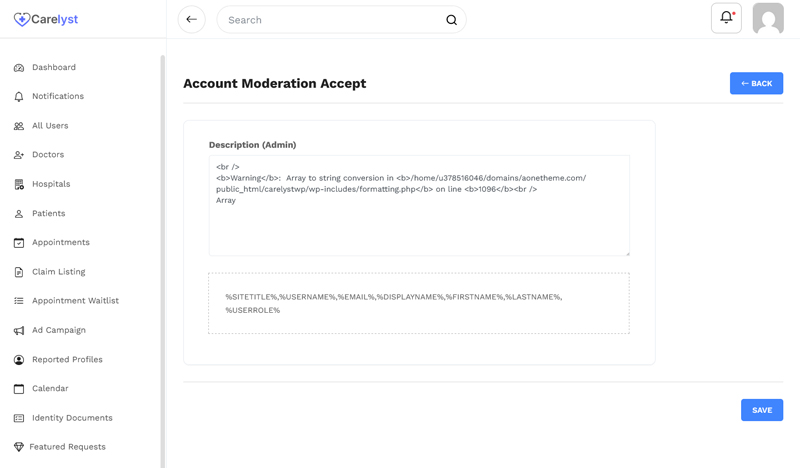The width and height of the screenshot is (800, 468).
Task: Go to Doctors menu item
Action: pos(48,155)
